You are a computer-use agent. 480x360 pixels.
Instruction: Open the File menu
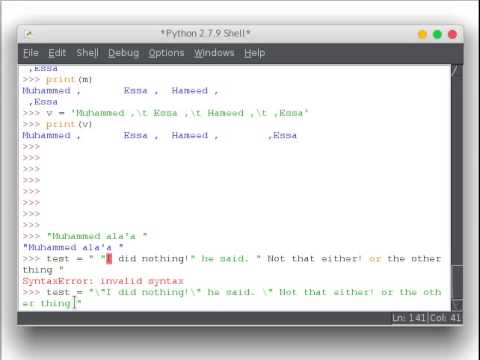31,53
